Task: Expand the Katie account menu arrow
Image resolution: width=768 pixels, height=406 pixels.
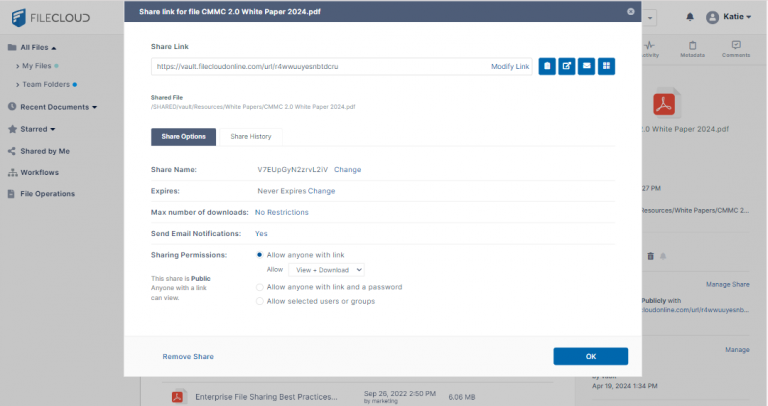Action: click(x=749, y=17)
